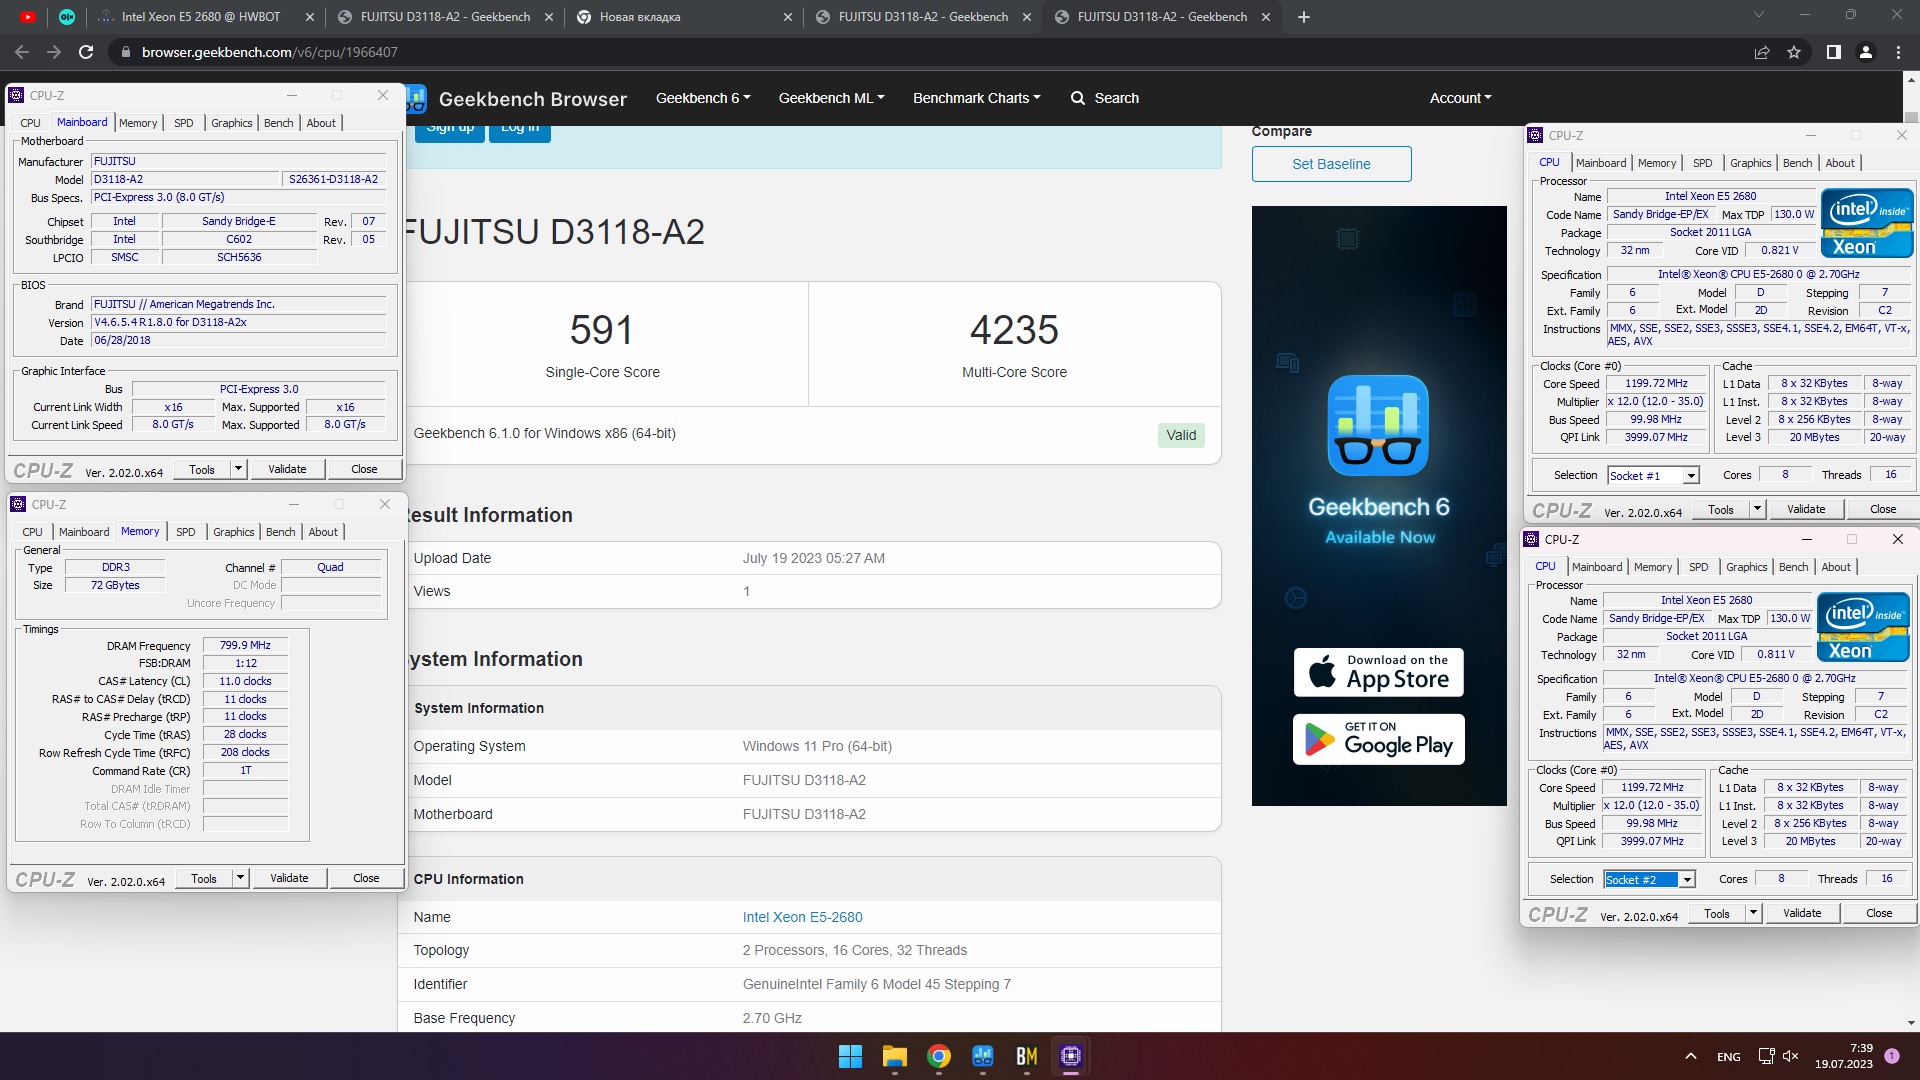Click the Geekbench Browser logo icon
Viewport: 1920px width, 1080px height.
pyautogui.click(x=417, y=98)
